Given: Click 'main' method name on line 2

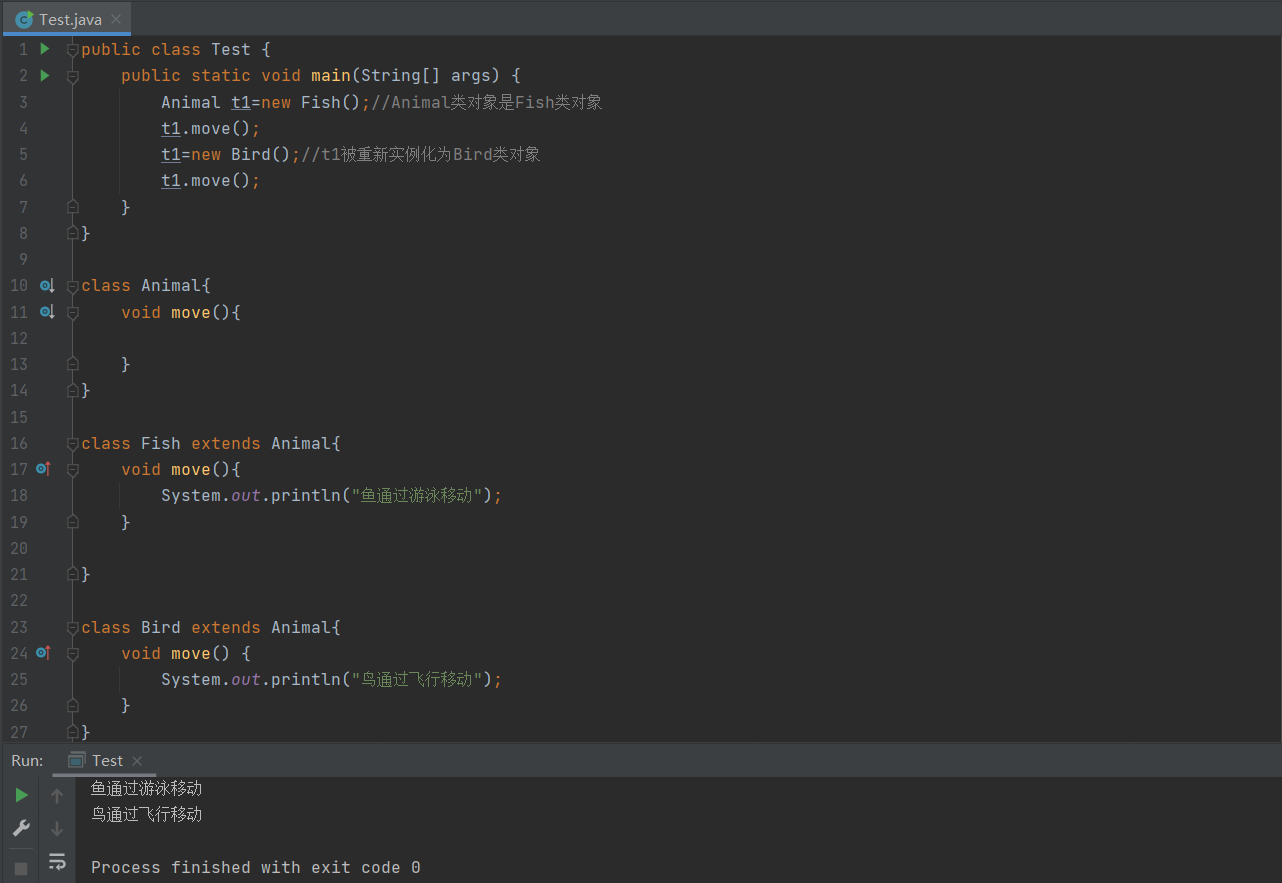Looking at the screenshot, I should click(x=331, y=76).
